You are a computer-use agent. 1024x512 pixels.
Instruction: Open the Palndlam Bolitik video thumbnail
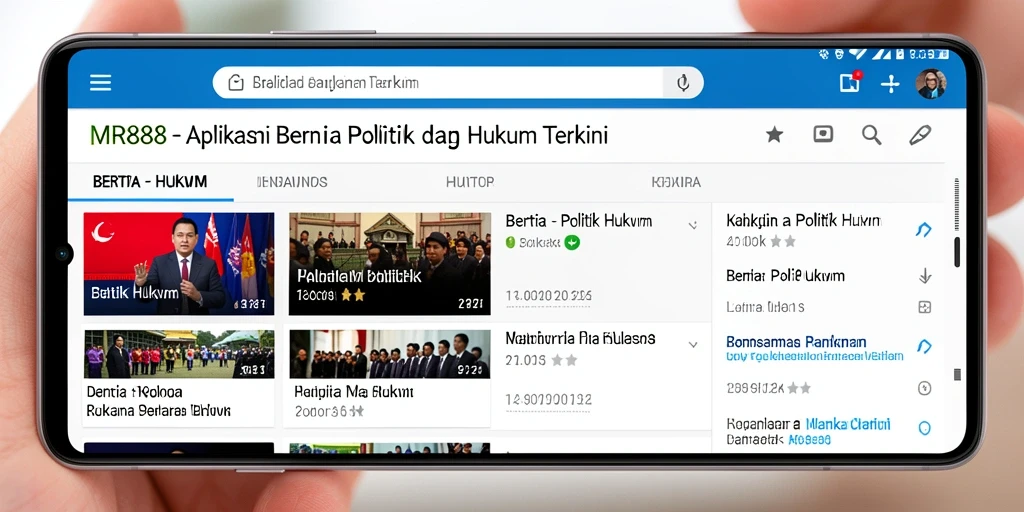click(x=389, y=264)
